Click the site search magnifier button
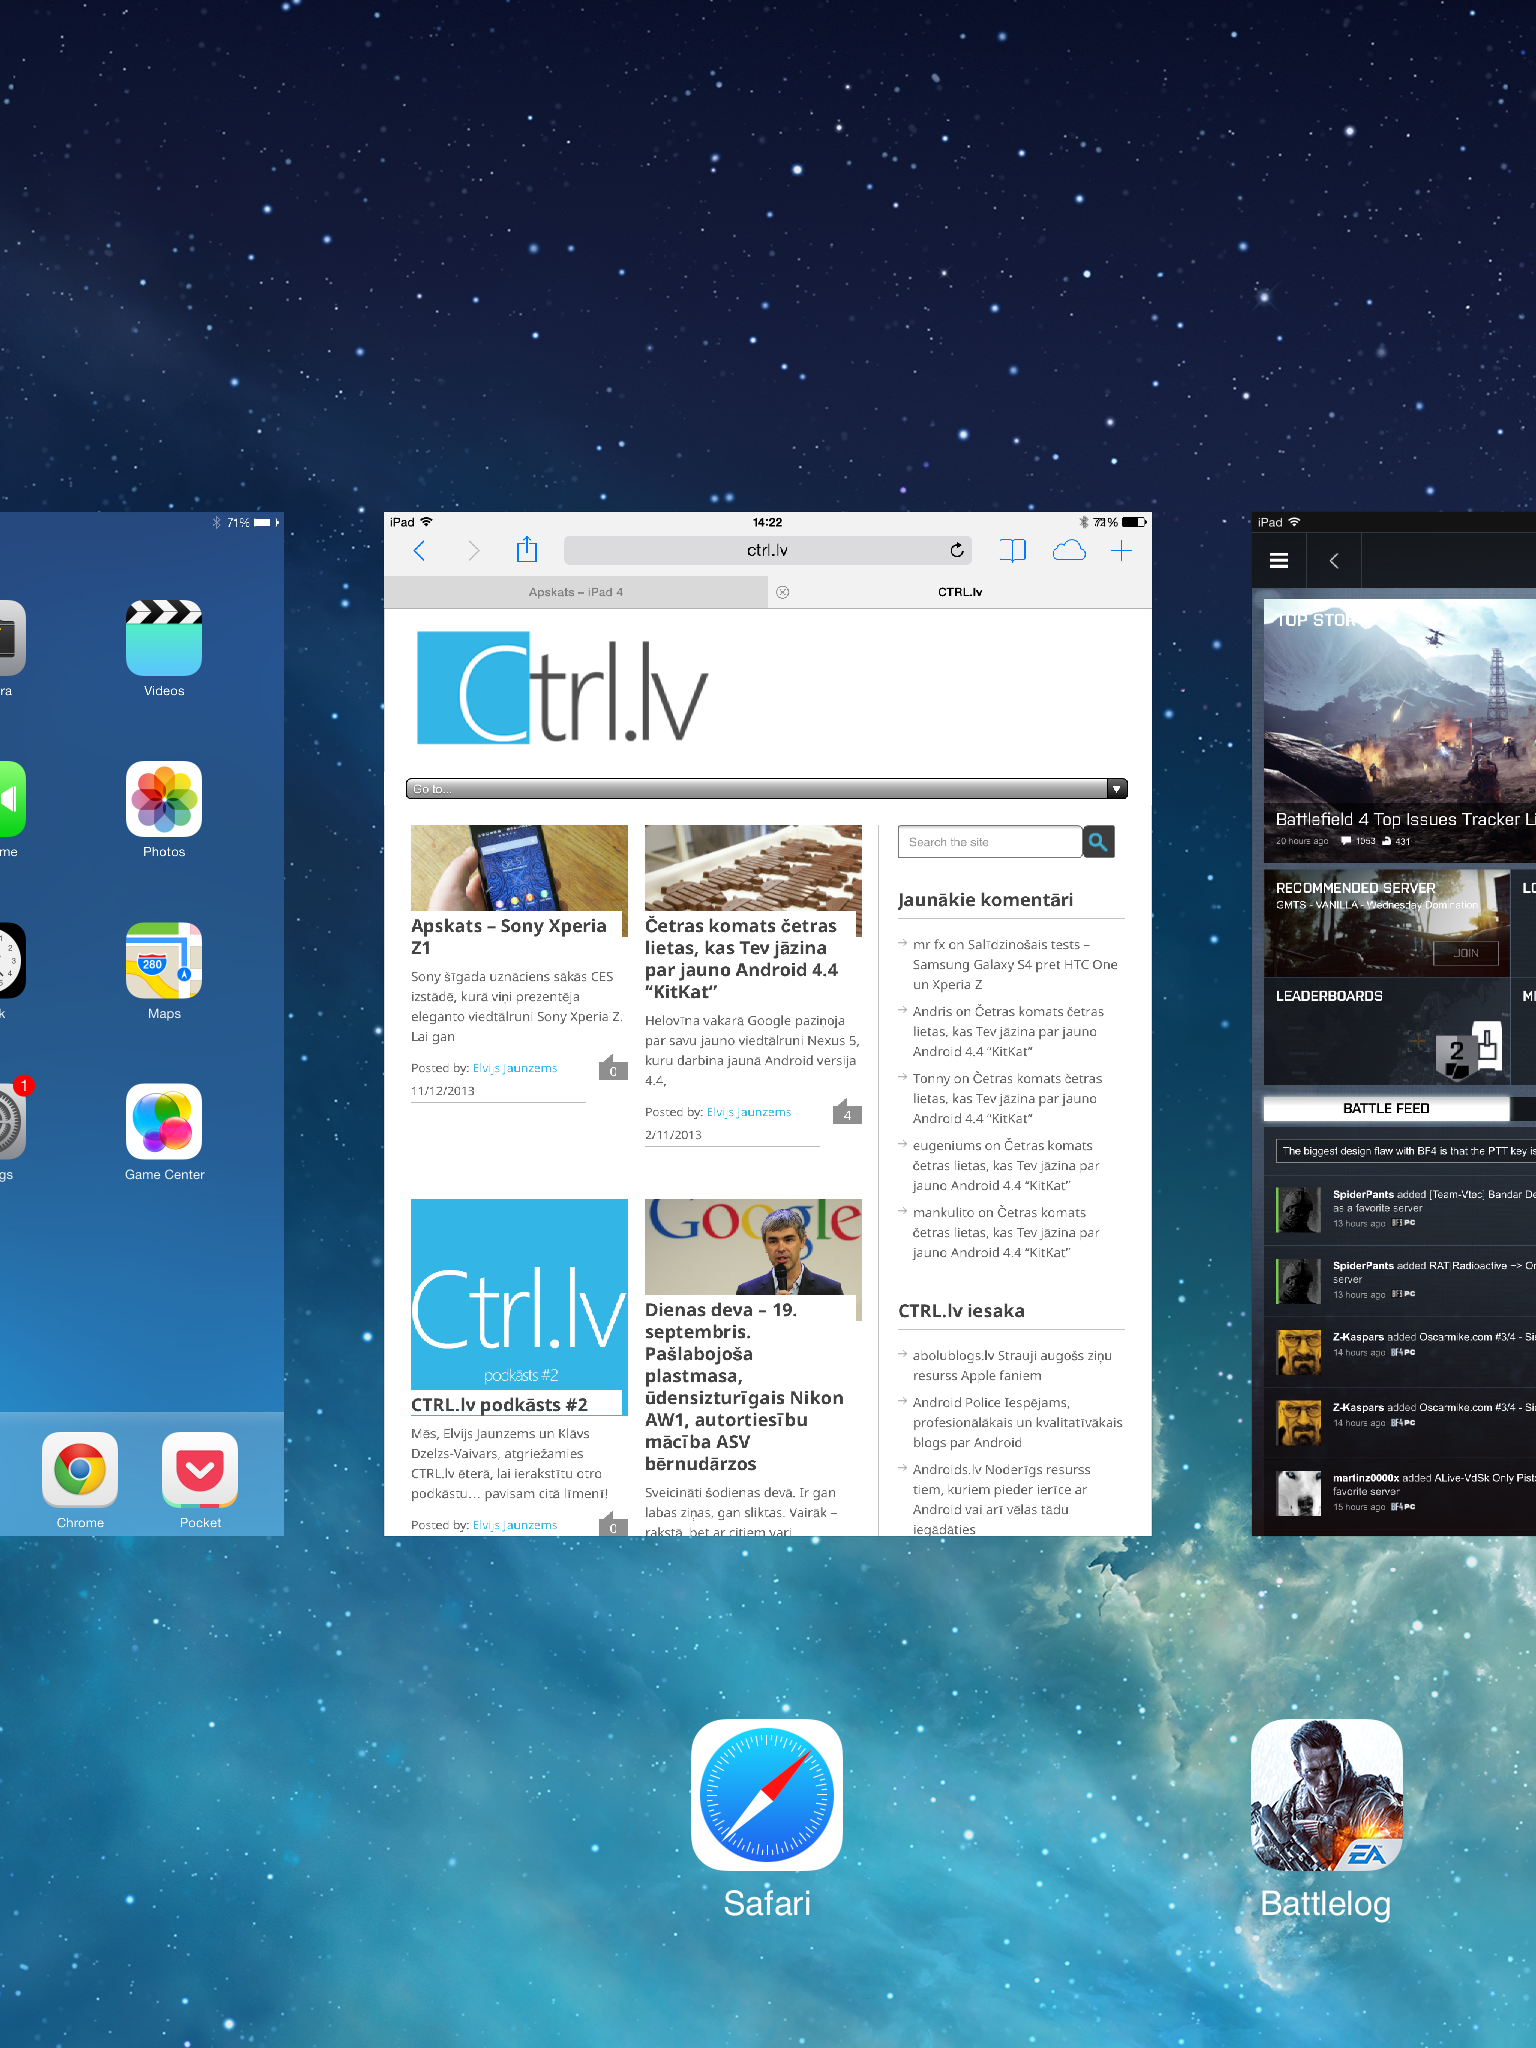 coord(1098,842)
